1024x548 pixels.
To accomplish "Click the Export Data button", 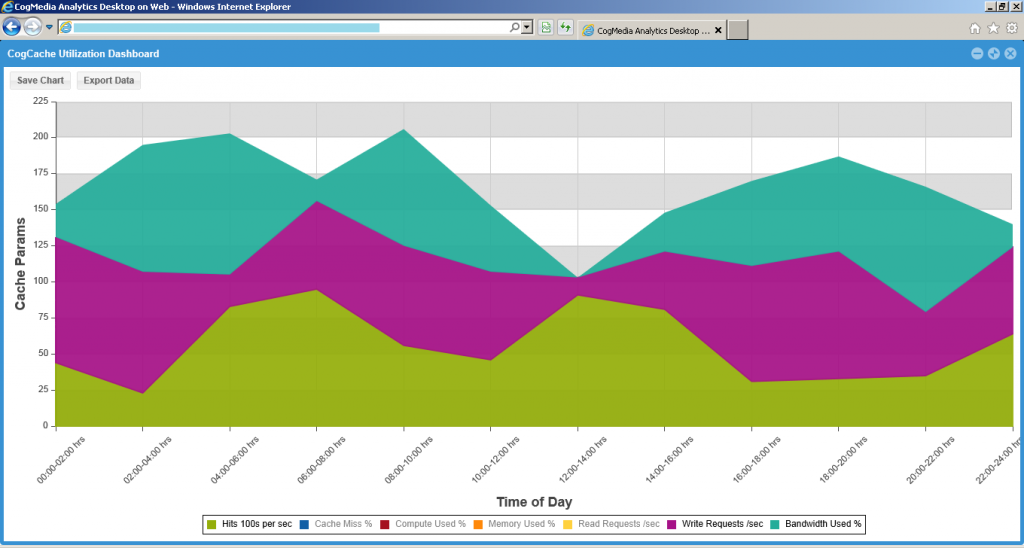I will 109,80.
